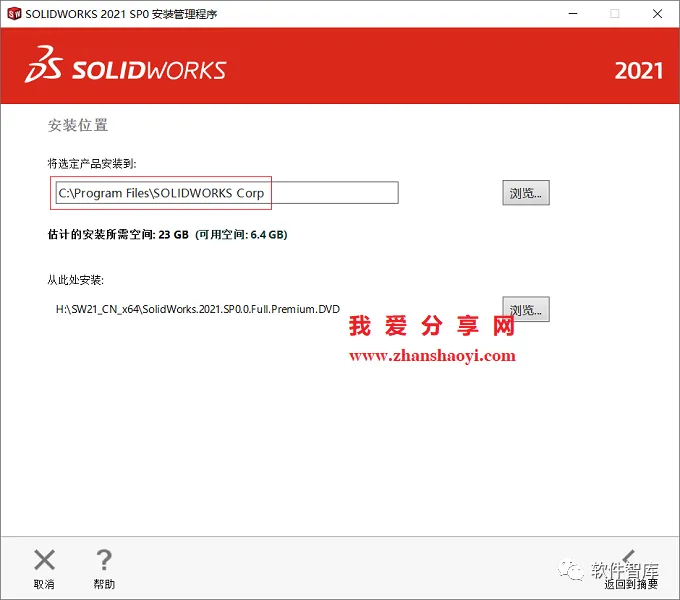This screenshot has height=600, width=680.
Task: Click the Cancel (取消) X icon
Action: pyautogui.click(x=44, y=560)
